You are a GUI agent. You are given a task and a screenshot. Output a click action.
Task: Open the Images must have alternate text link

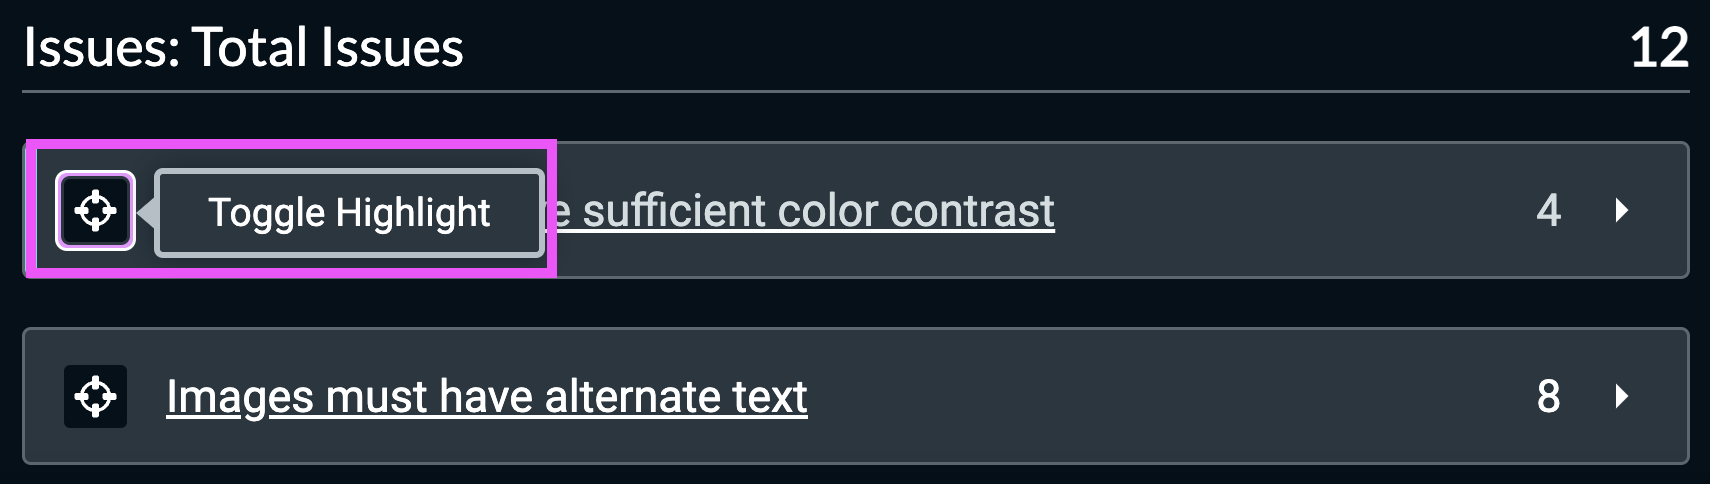tap(486, 397)
